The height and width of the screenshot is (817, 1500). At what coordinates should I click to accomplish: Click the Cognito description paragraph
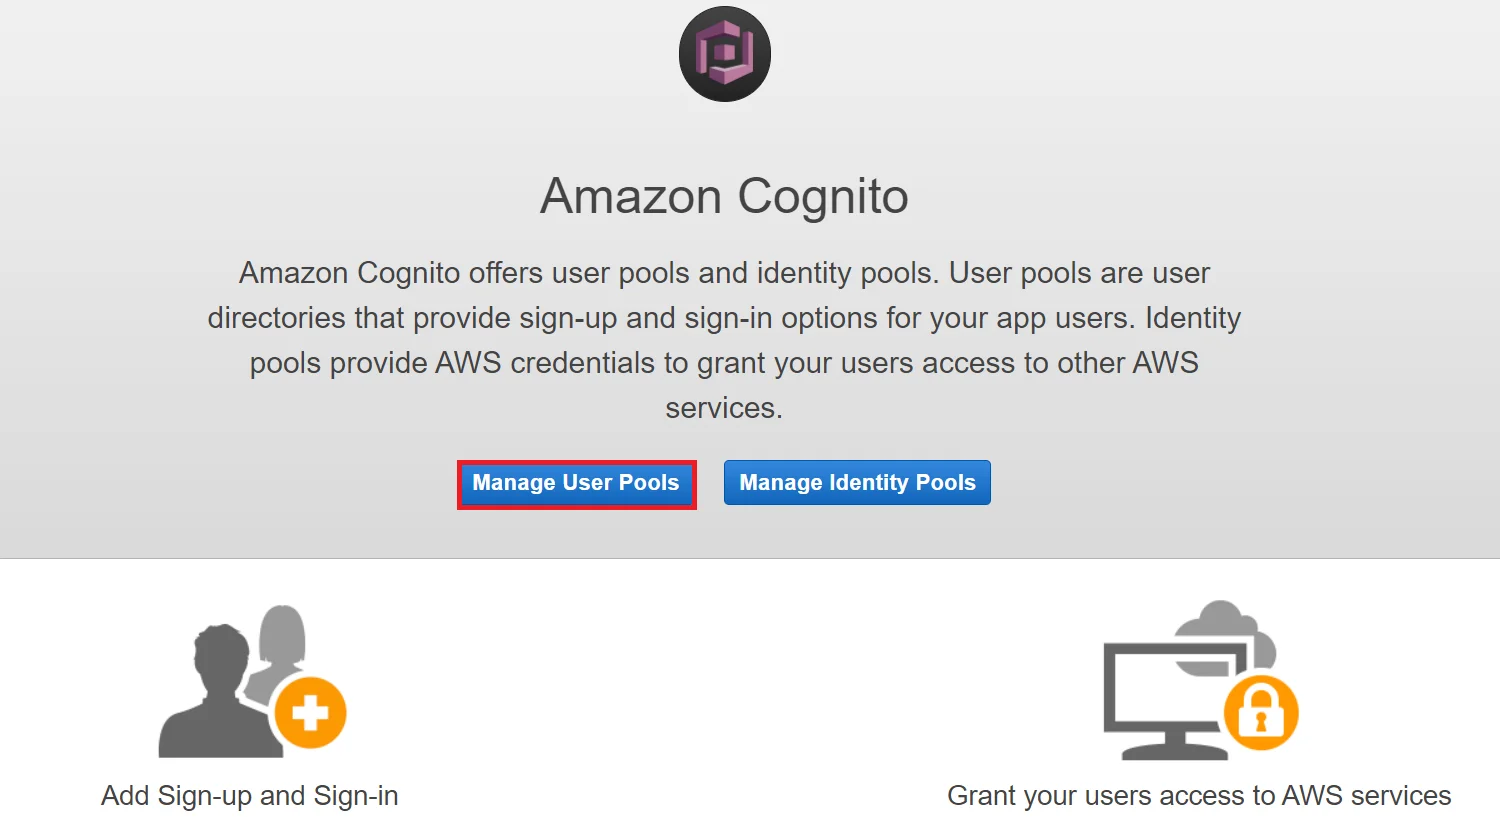[724, 340]
